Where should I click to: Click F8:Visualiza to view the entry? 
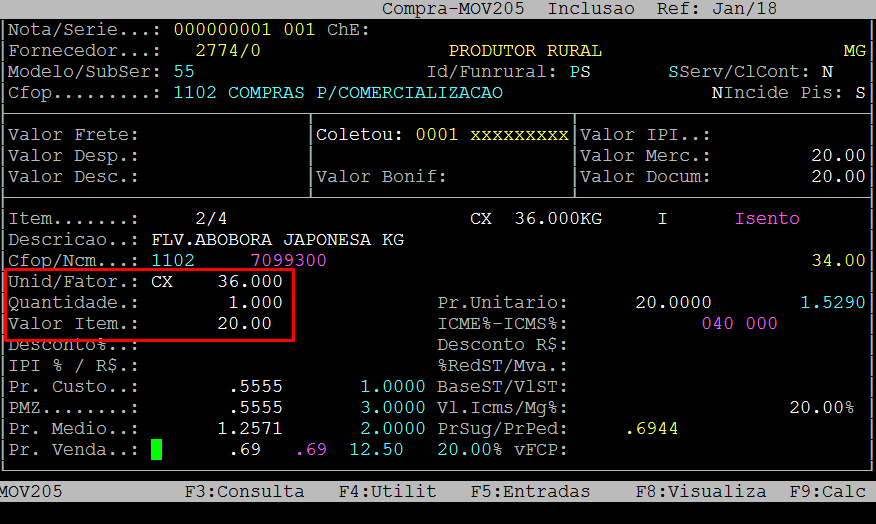[x=700, y=491]
